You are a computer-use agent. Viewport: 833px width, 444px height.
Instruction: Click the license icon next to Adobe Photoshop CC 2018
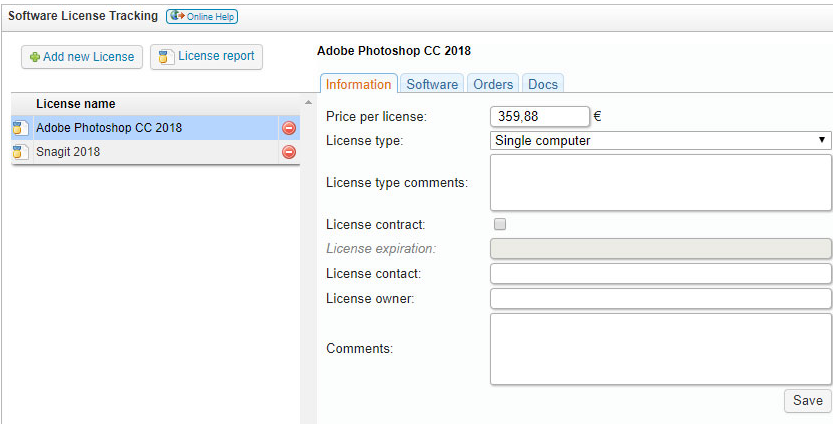20,128
